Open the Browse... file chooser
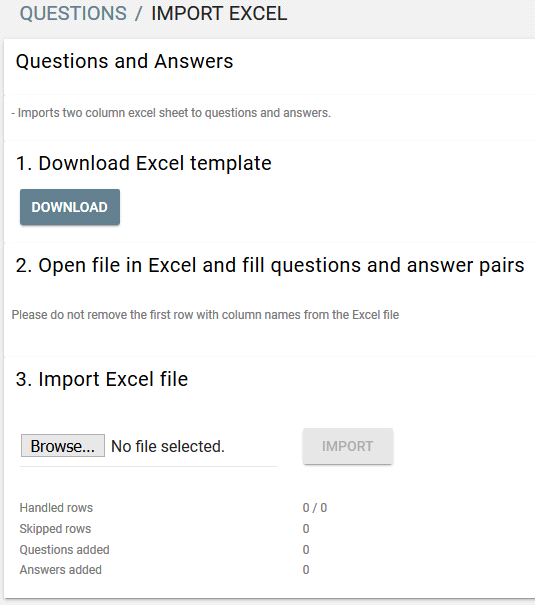This screenshot has height=605, width=535. click(63, 446)
